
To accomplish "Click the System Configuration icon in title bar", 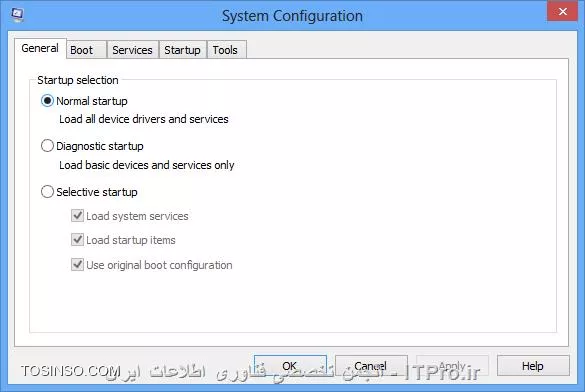I will 17,15.
